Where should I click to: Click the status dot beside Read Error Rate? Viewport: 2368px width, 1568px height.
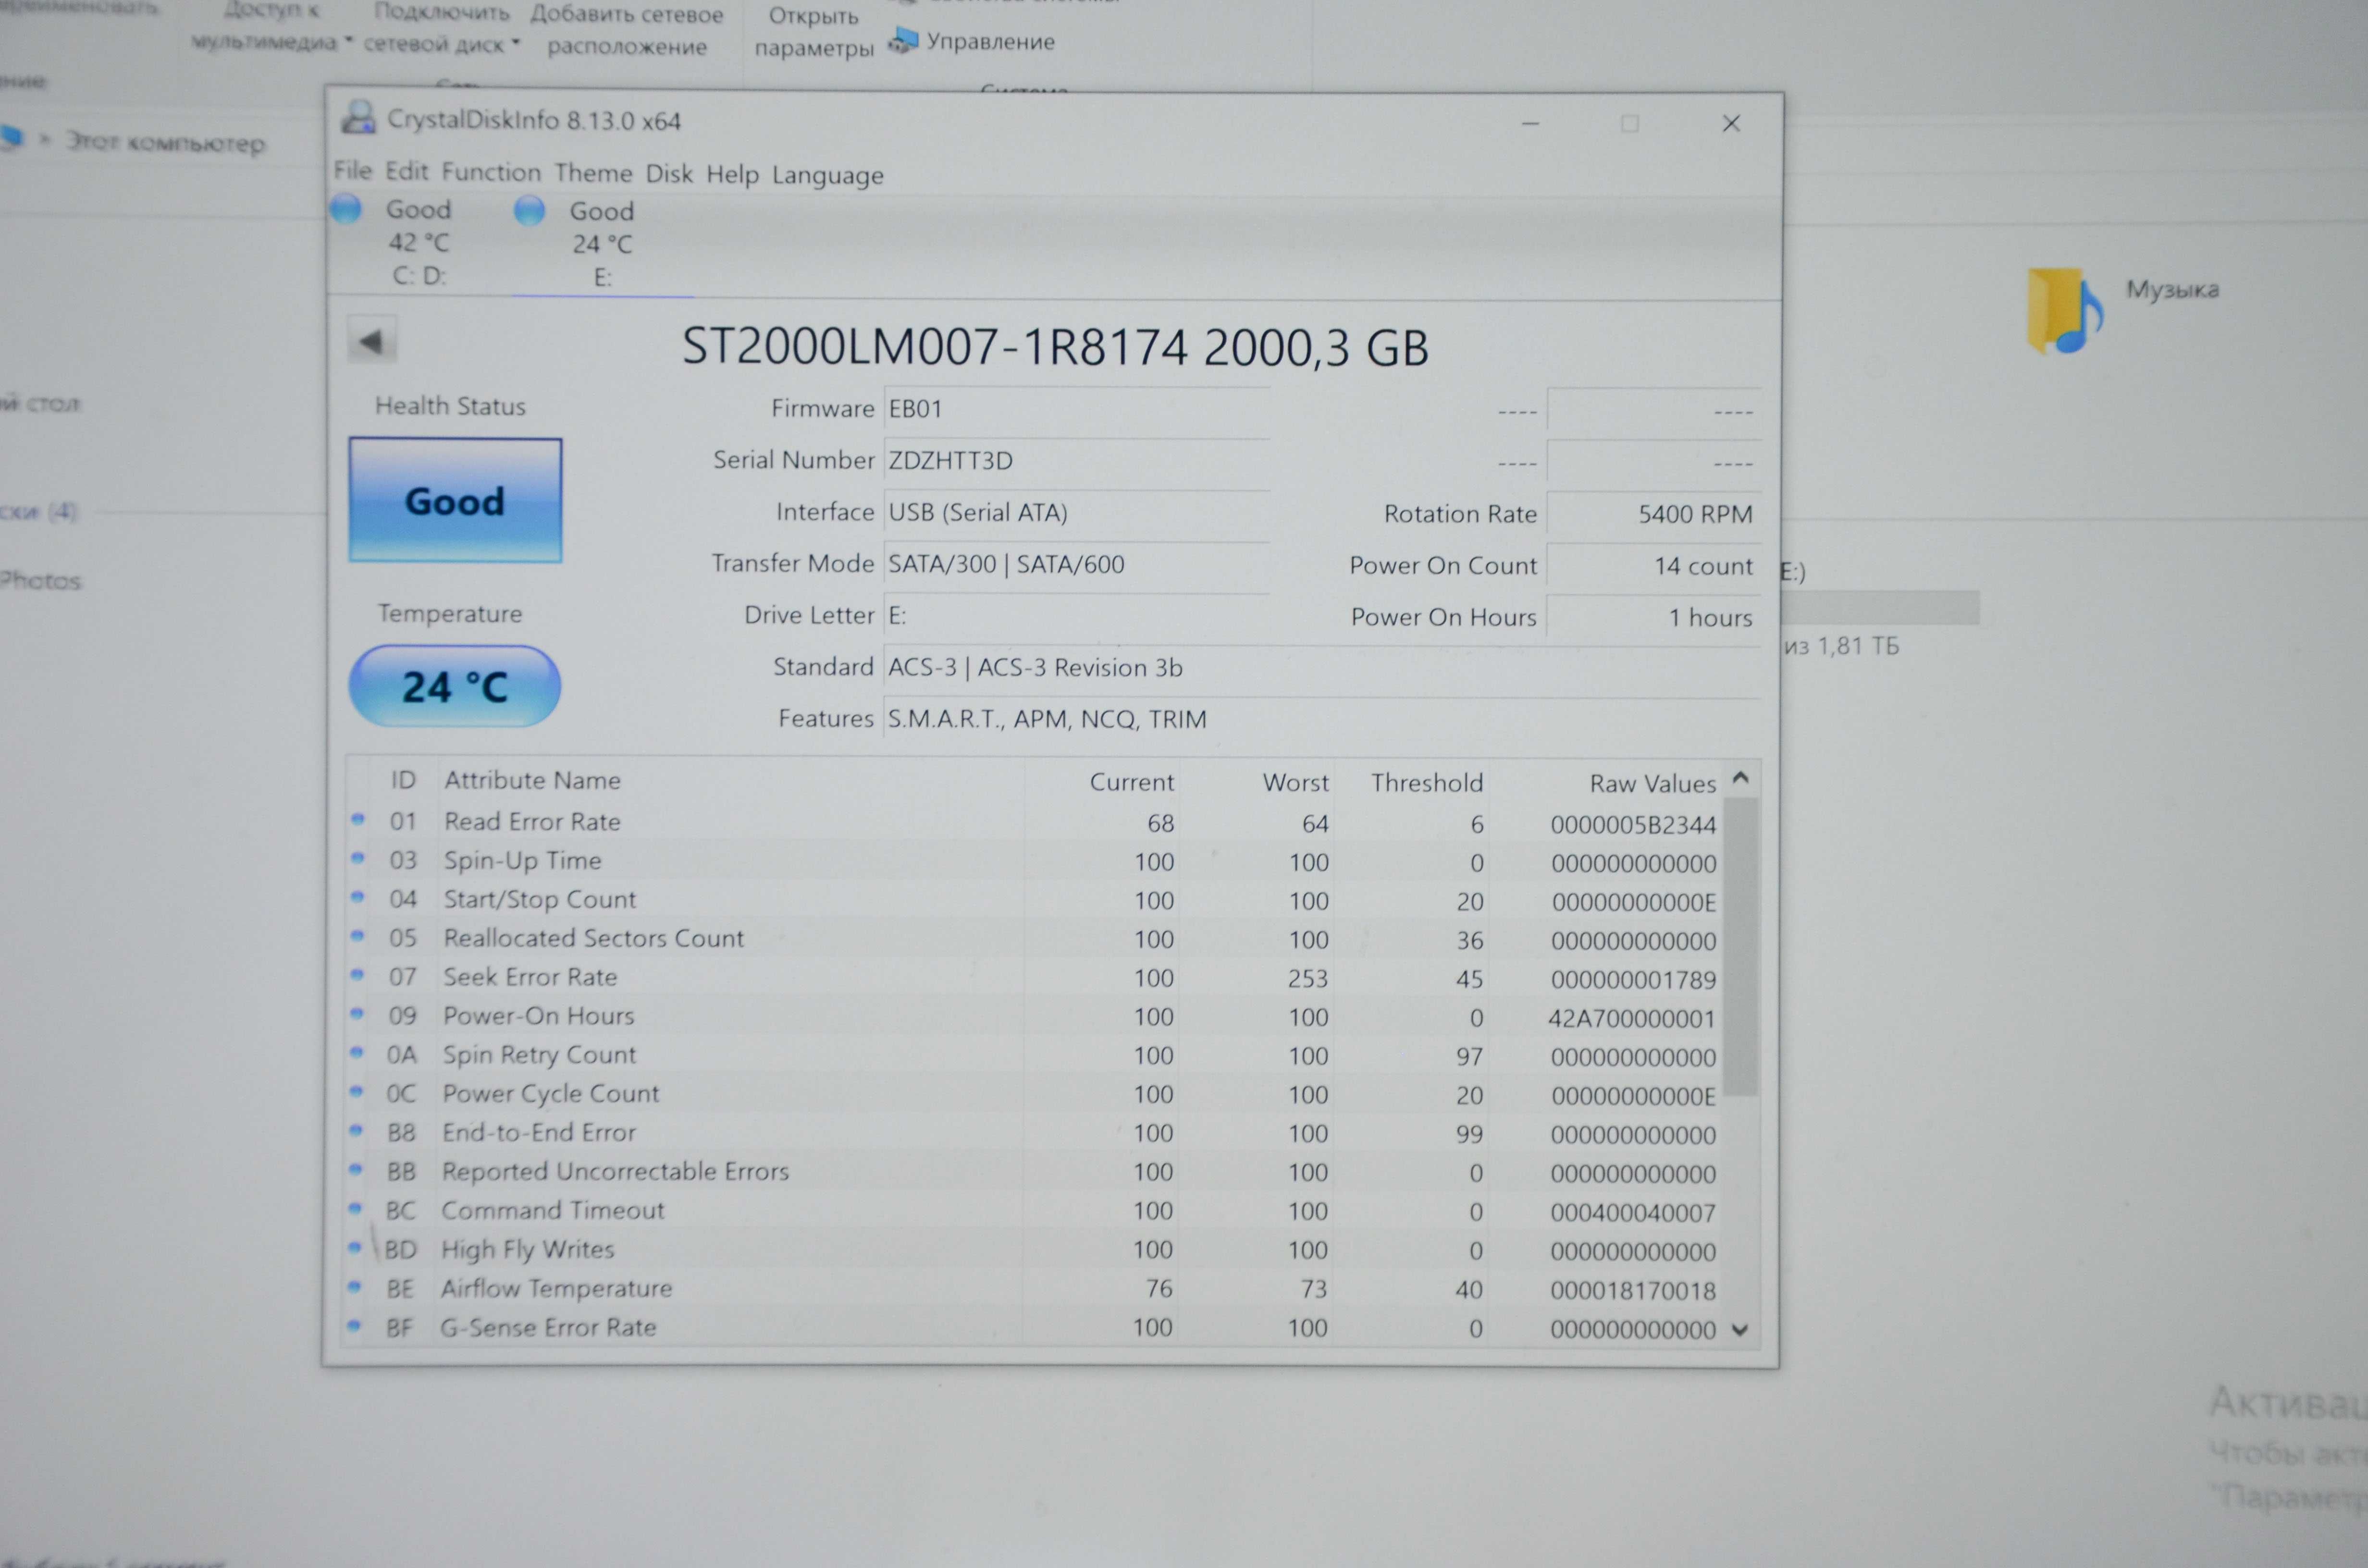tap(358, 819)
